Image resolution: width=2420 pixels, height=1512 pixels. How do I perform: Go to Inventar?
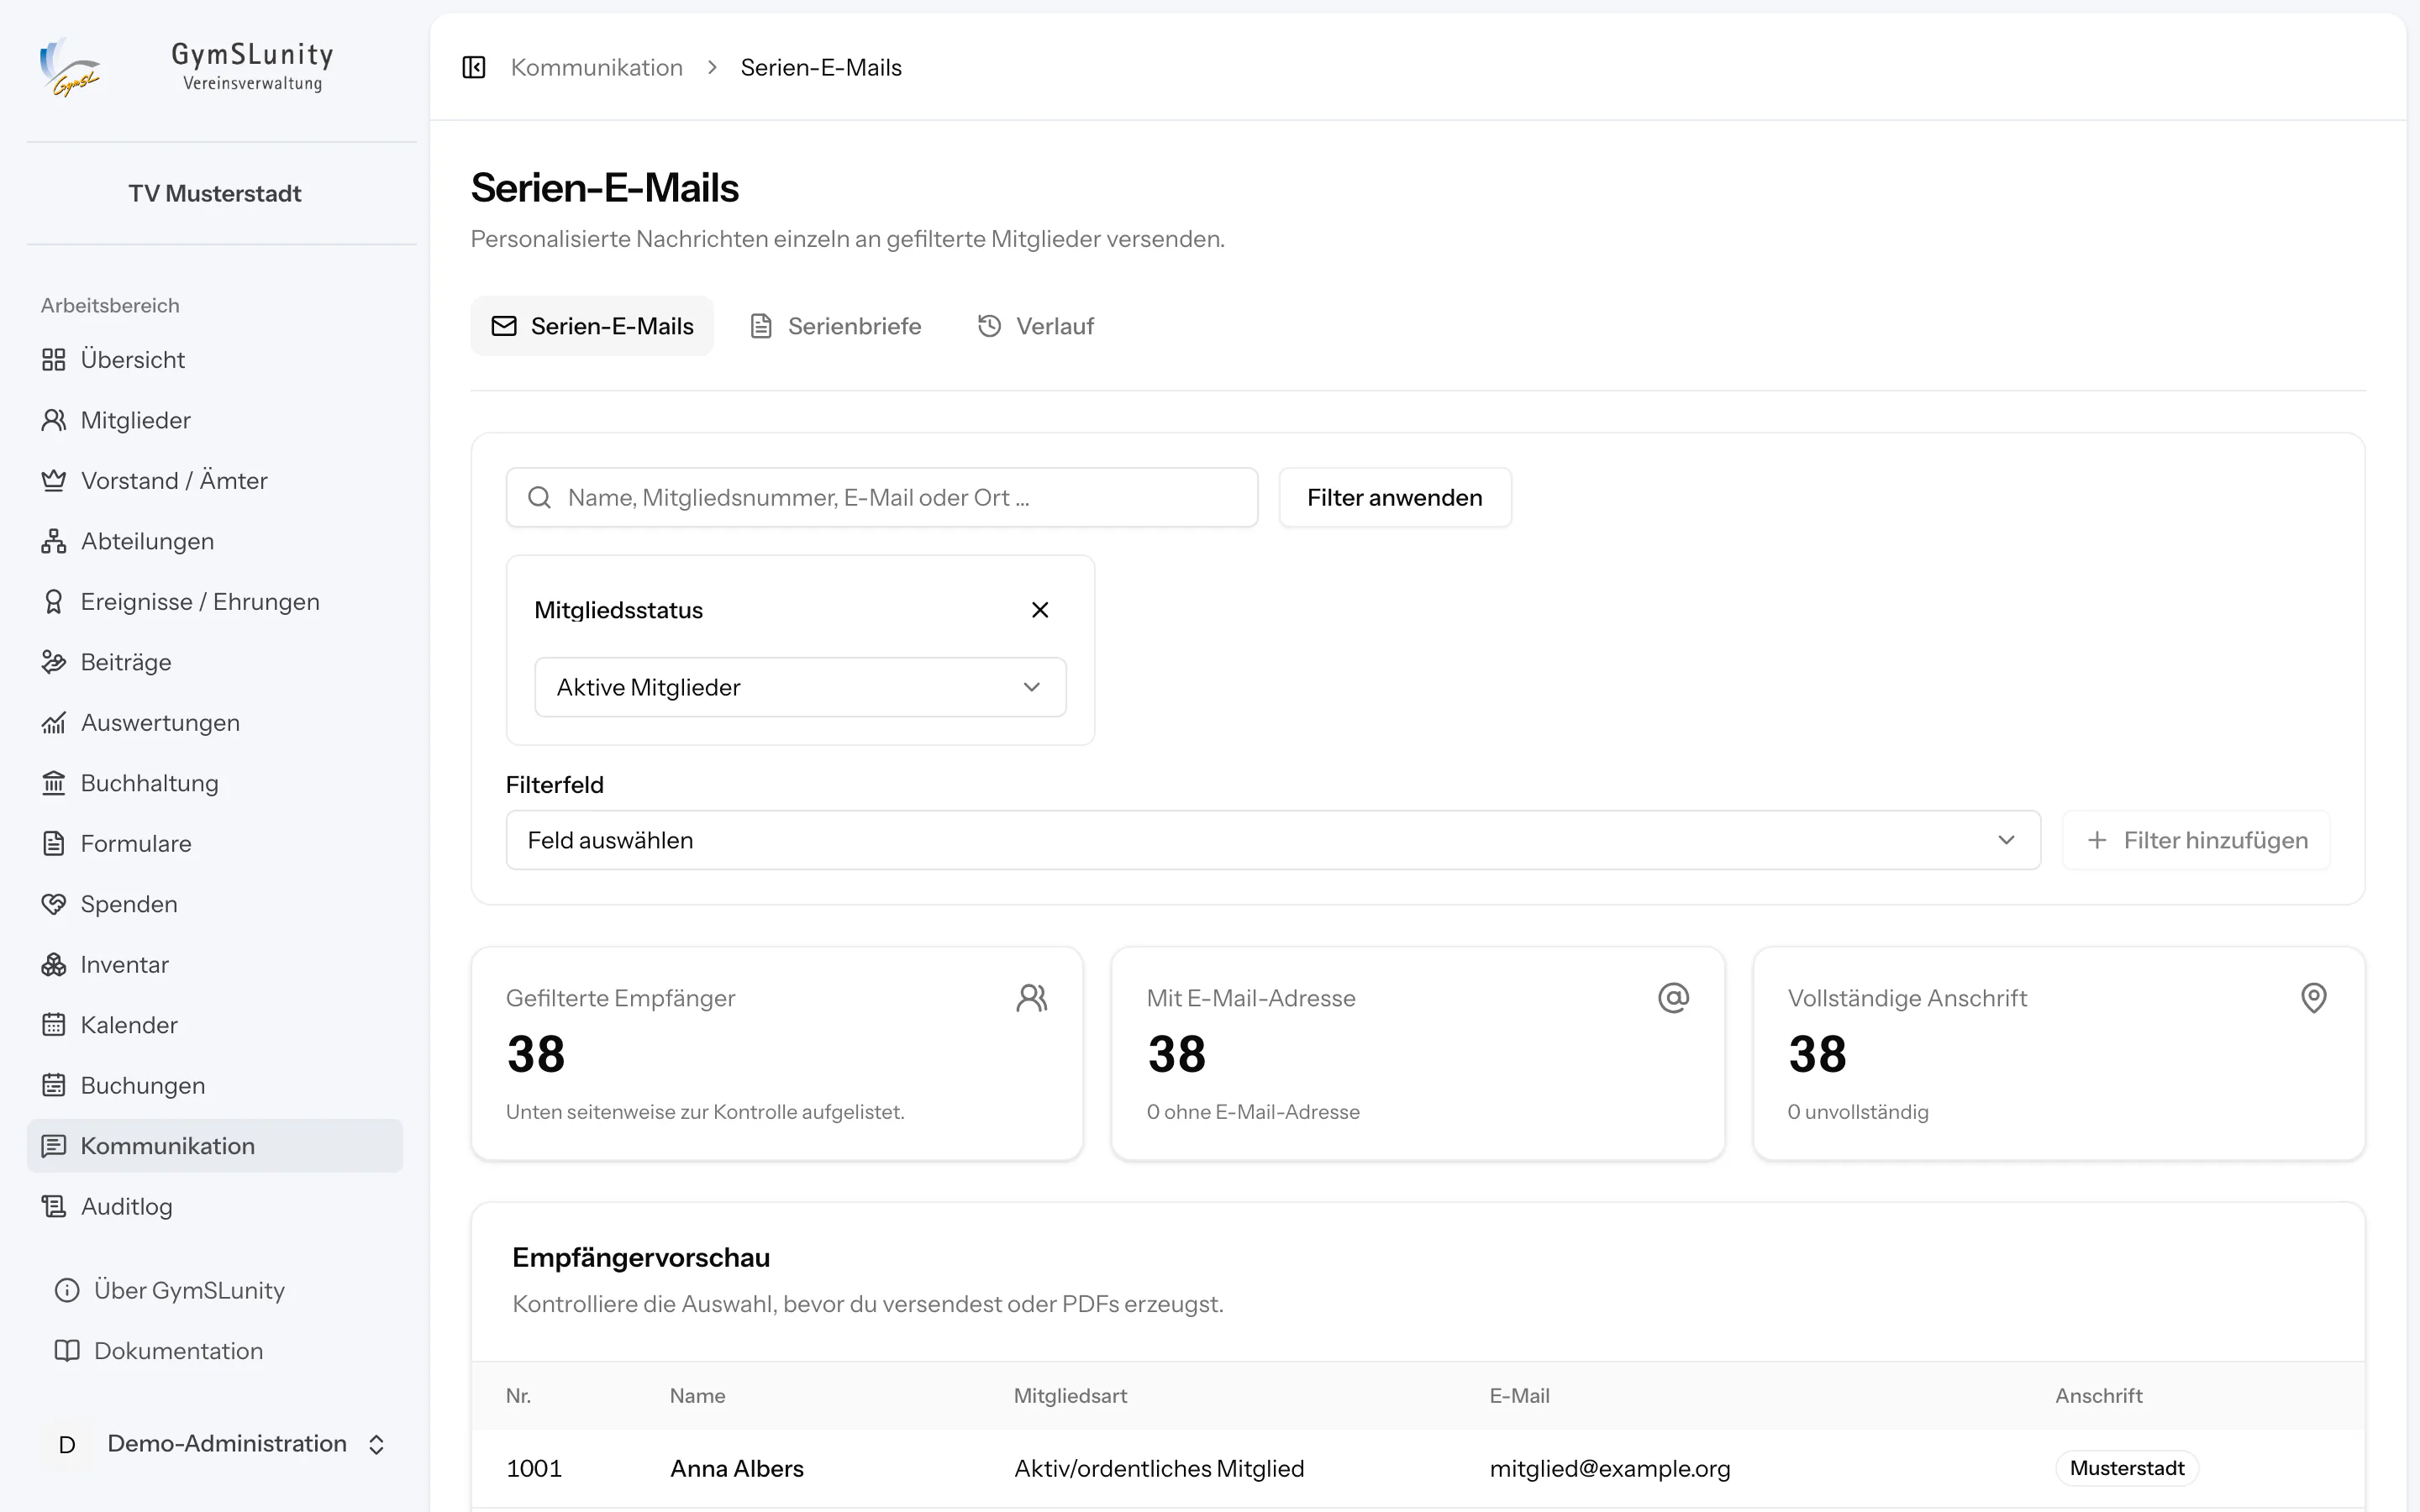pos(215,965)
